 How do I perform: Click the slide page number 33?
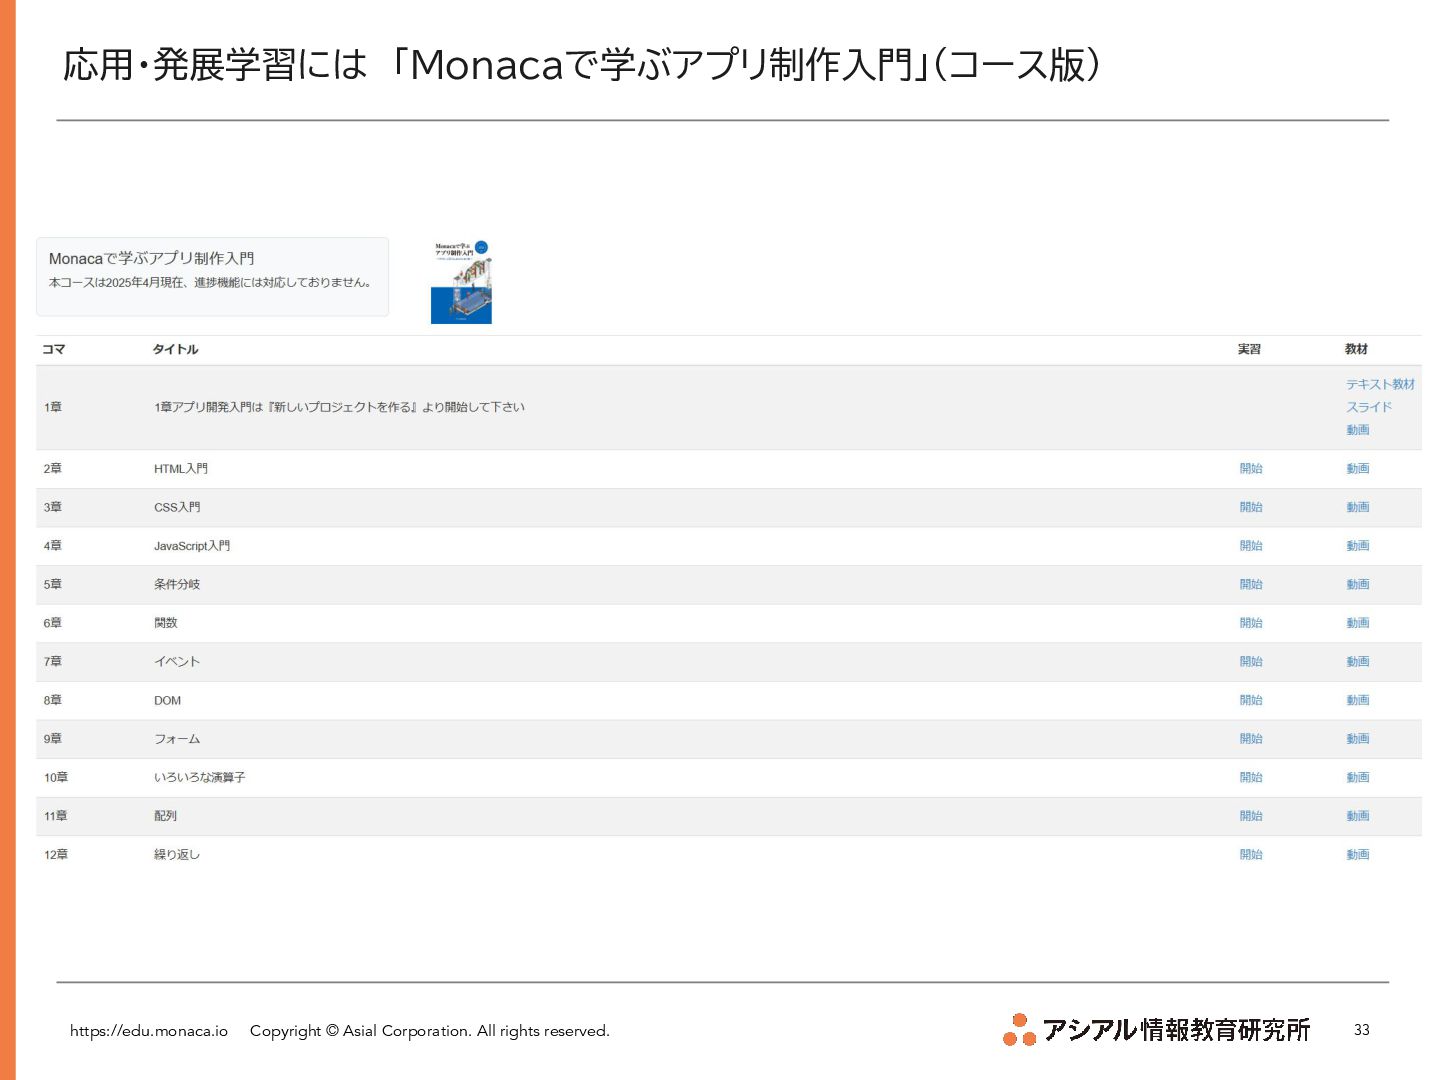[x=1362, y=1030]
